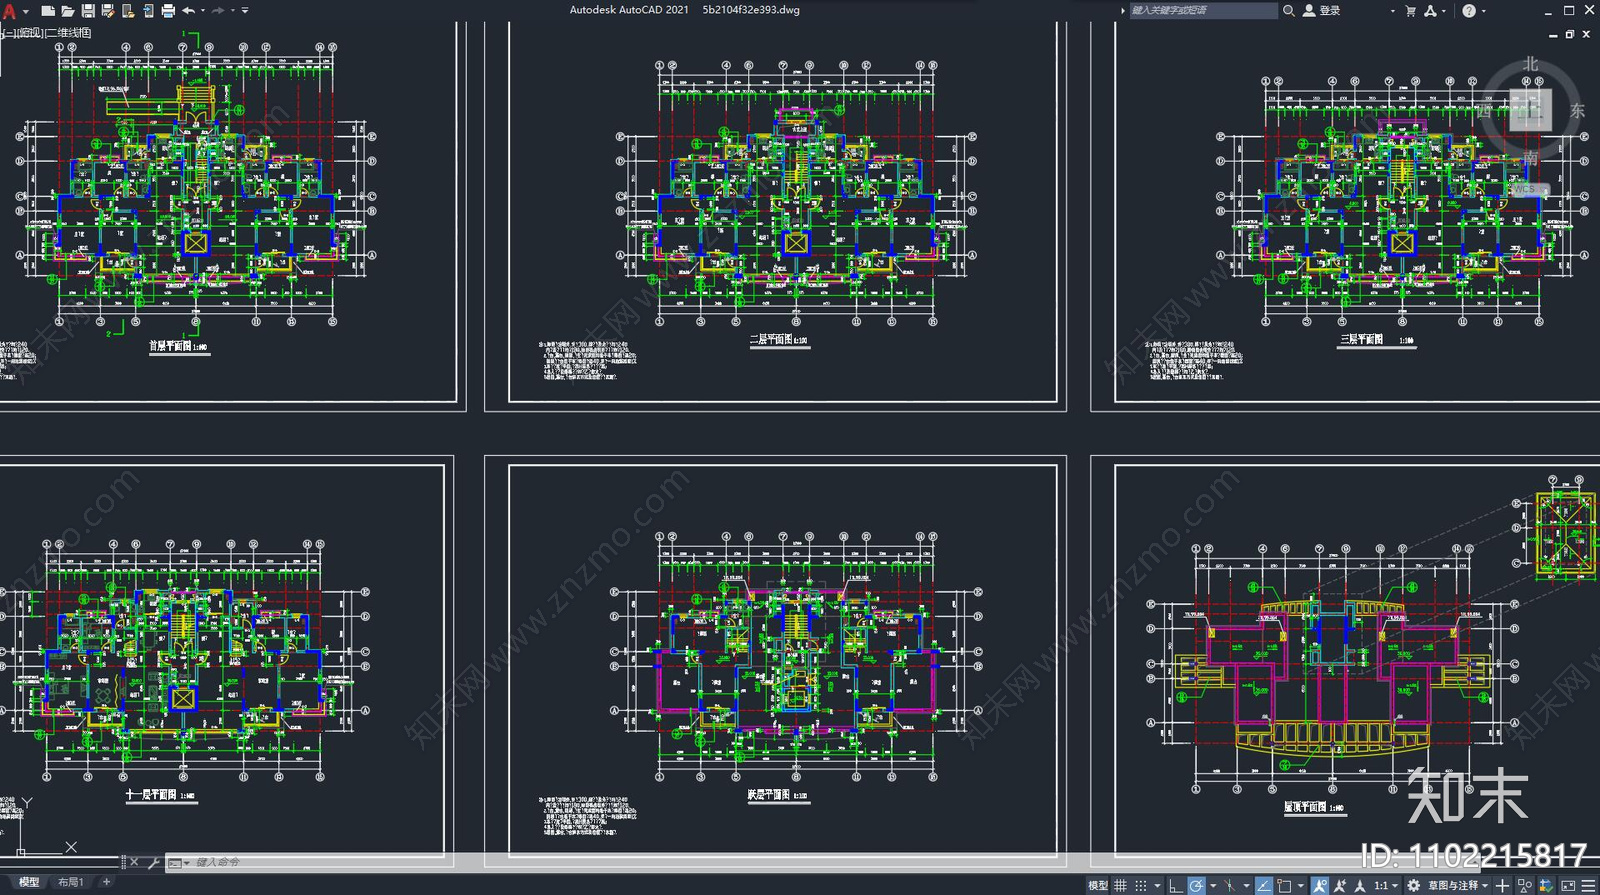Sign in via the 登录 button

[1321, 10]
